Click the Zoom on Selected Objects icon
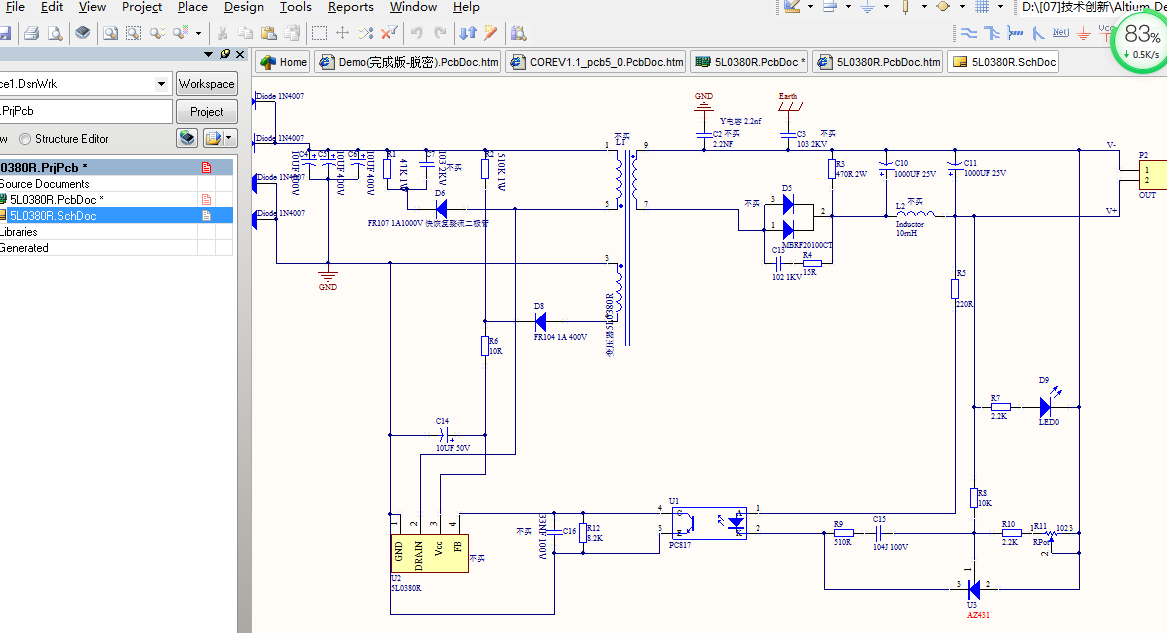The width and height of the screenshot is (1167, 633). click(157, 33)
